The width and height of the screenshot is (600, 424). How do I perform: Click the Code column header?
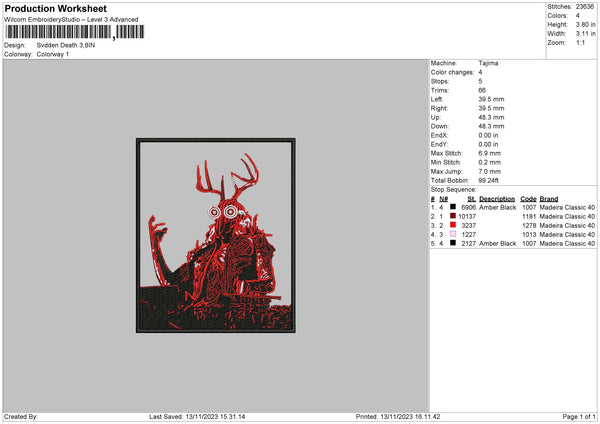(x=528, y=198)
